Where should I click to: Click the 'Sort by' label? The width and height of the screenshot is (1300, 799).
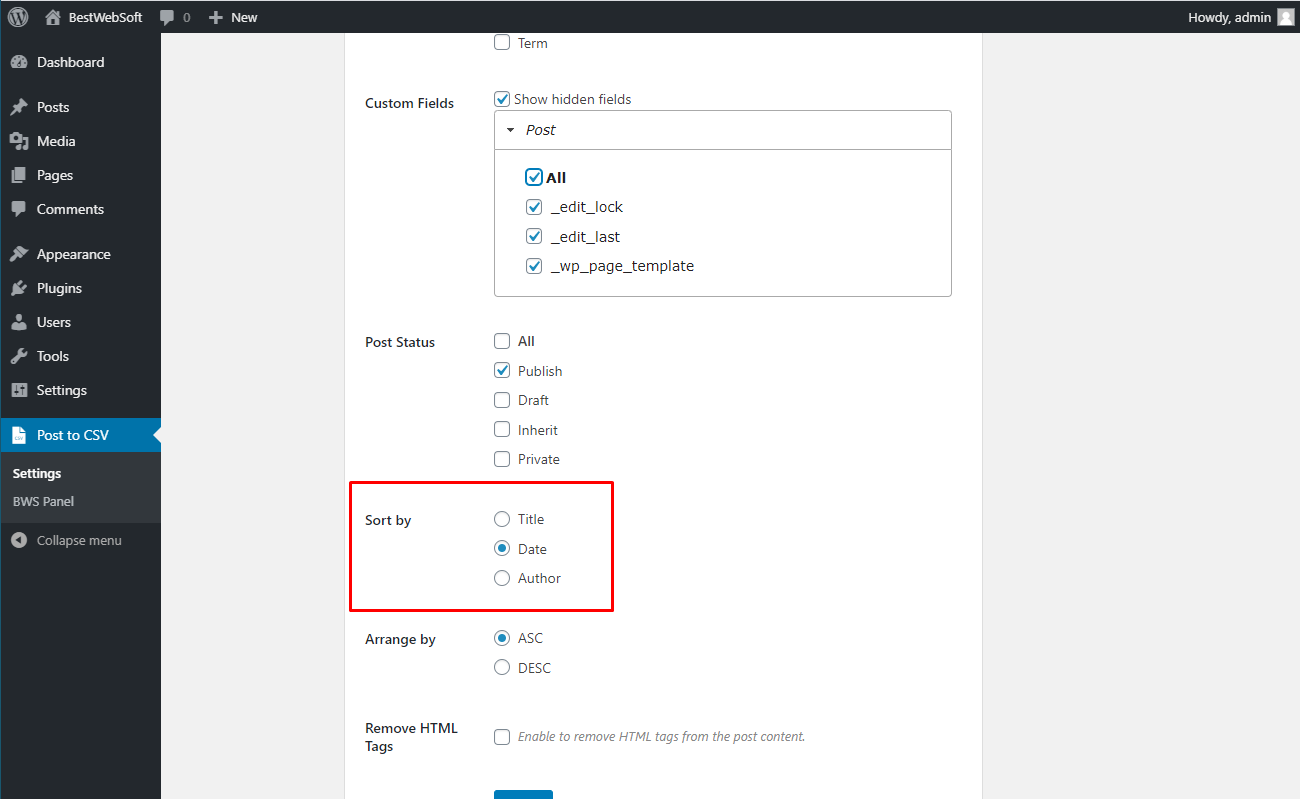[x=388, y=520]
